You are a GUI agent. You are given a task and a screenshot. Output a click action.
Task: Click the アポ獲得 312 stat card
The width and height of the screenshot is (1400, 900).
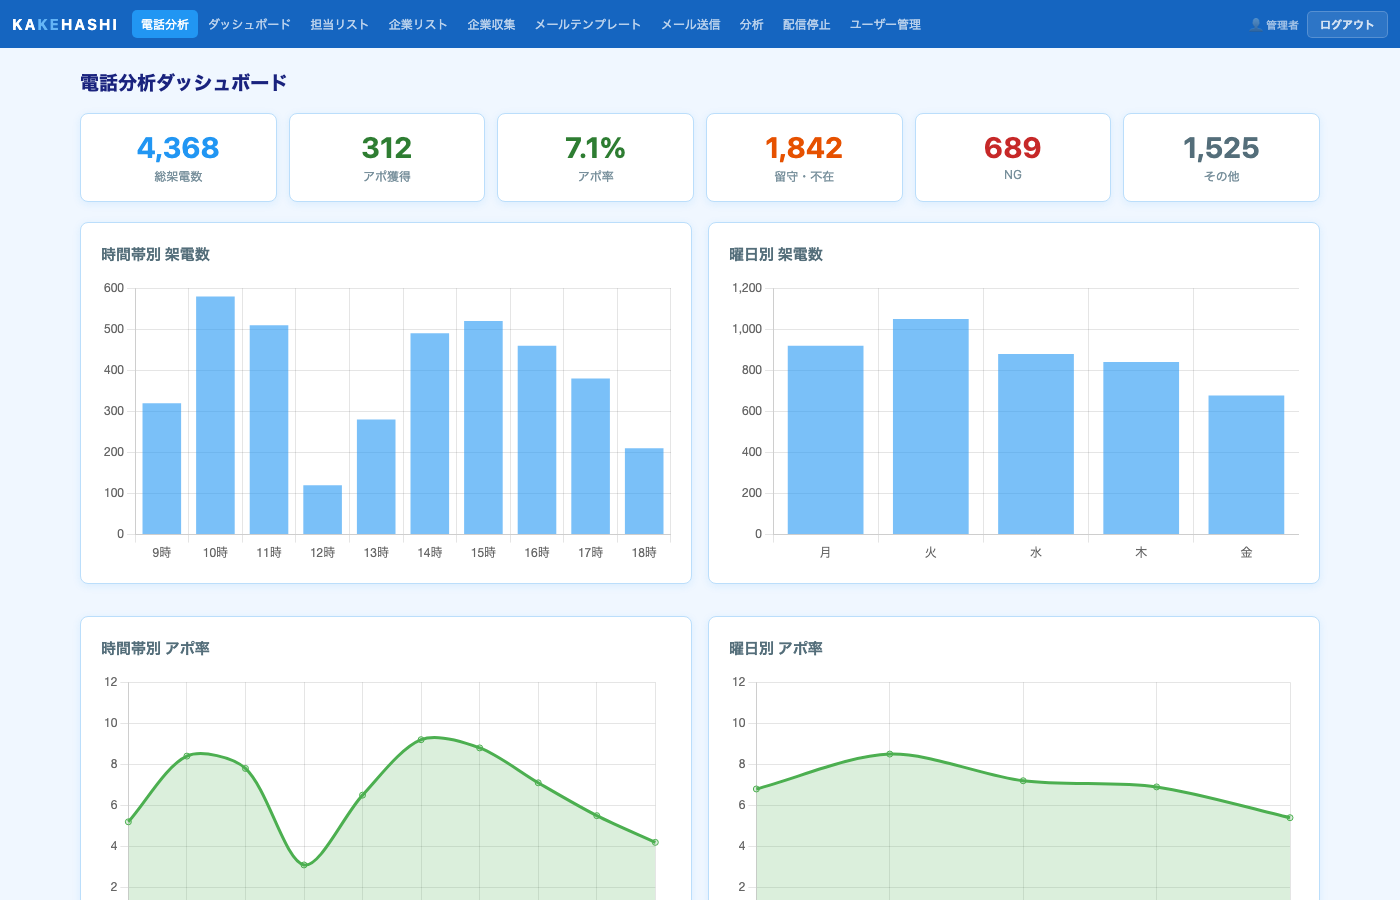(387, 158)
